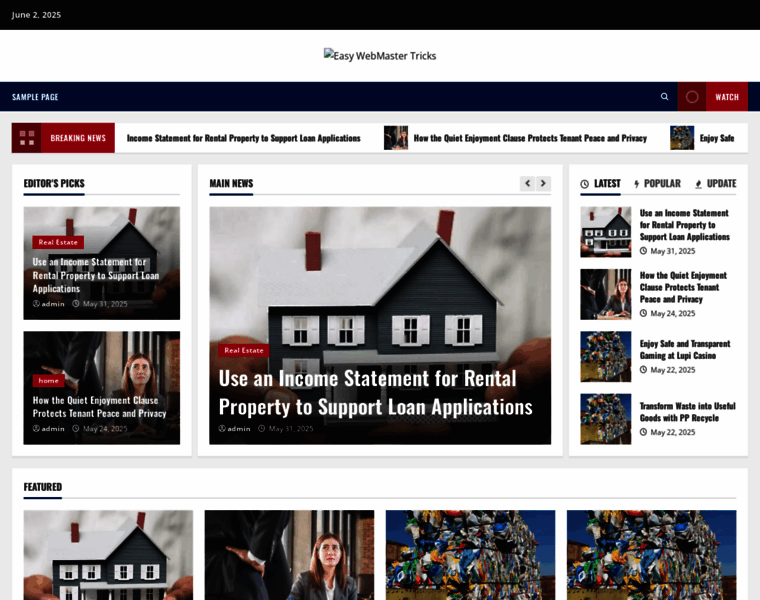The width and height of the screenshot is (760, 600).
Task: Click admin author on Main News slide
Action: click(x=235, y=428)
